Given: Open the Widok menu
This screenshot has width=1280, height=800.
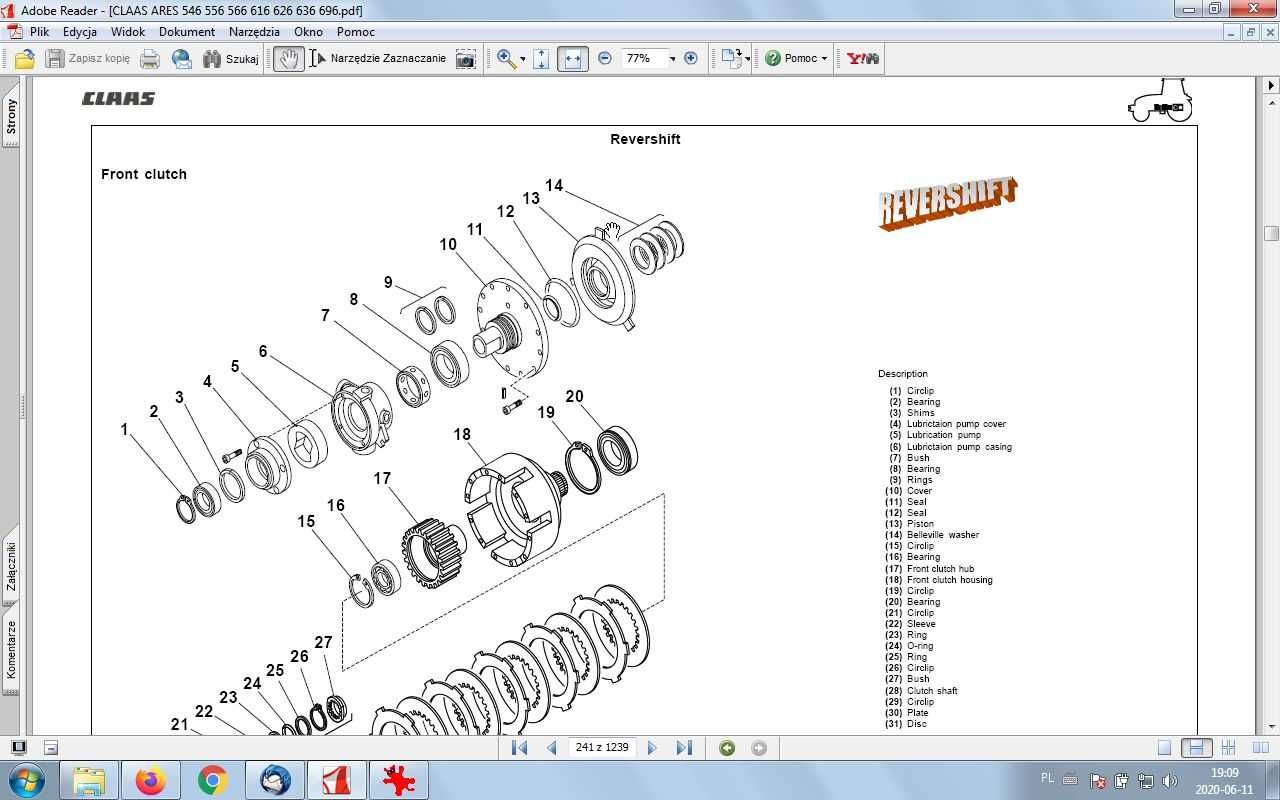Looking at the screenshot, I should click(128, 31).
